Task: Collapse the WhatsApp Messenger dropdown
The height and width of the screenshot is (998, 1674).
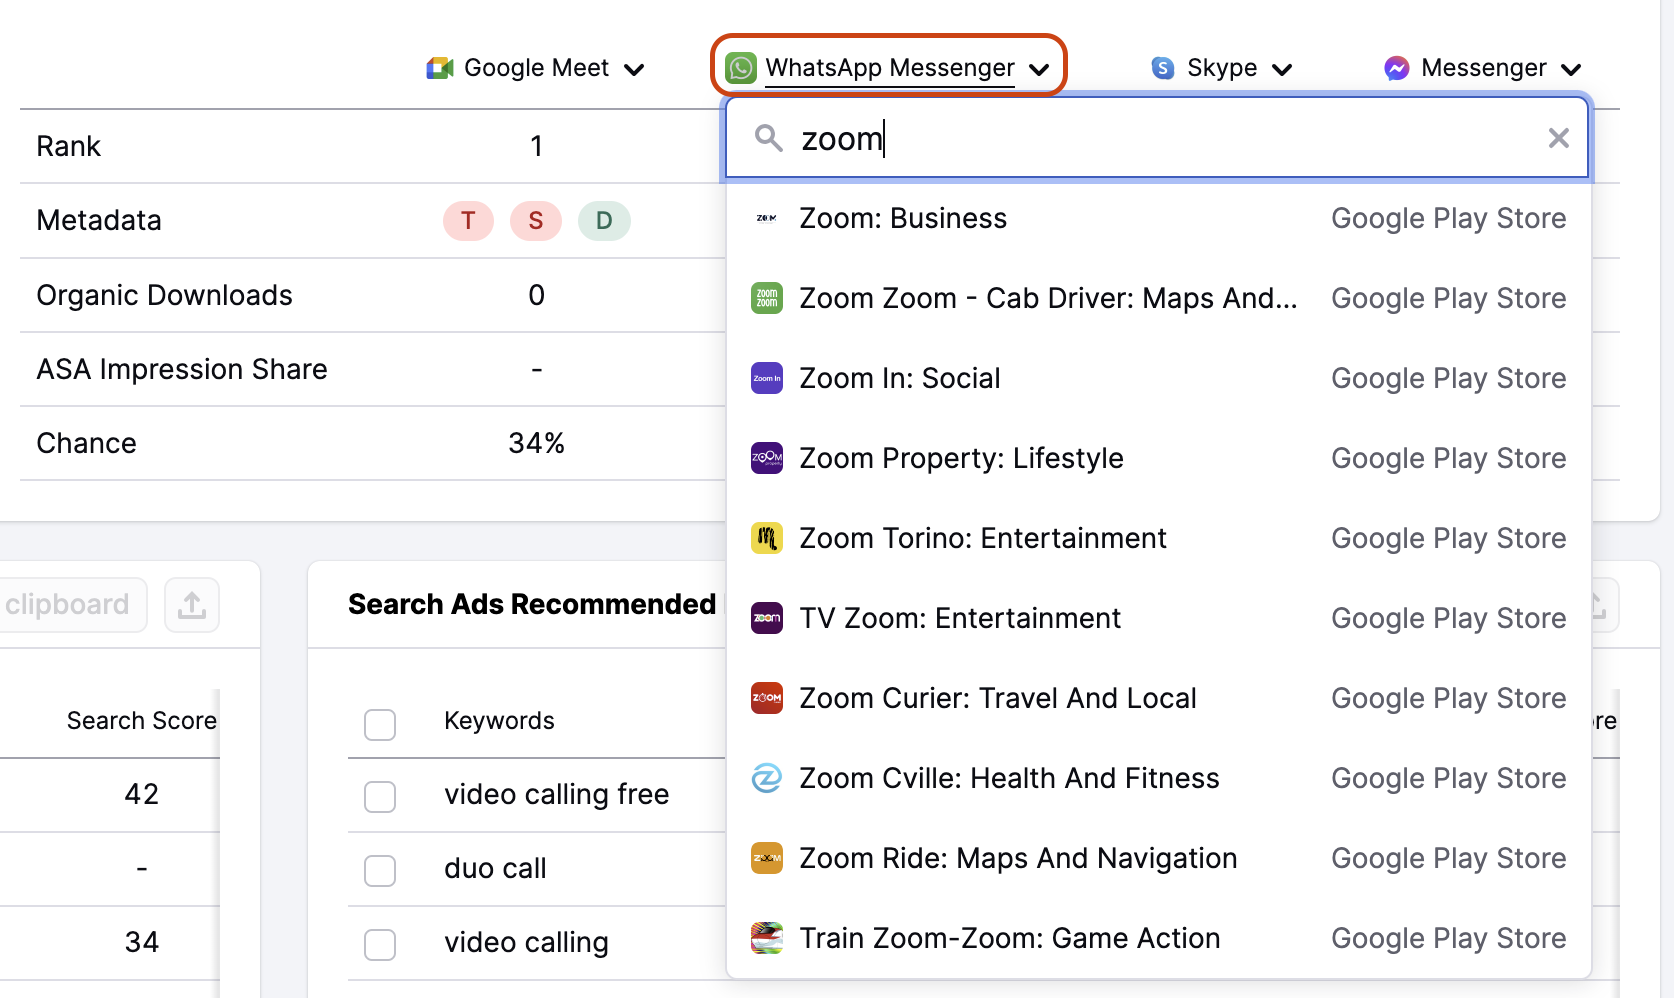Action: 1040,69
